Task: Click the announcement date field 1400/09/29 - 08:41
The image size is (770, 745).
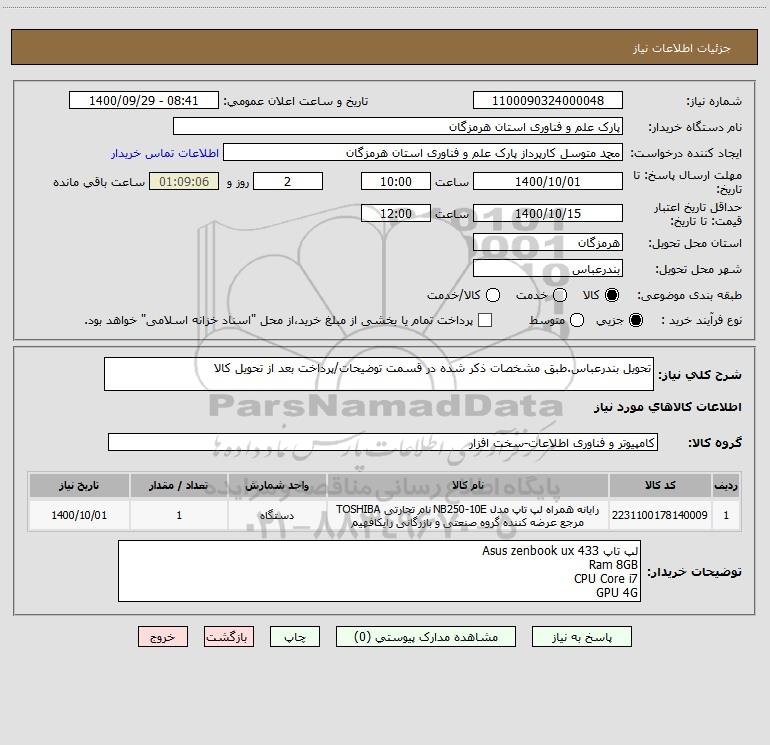Action: click(x=144, y=101)
